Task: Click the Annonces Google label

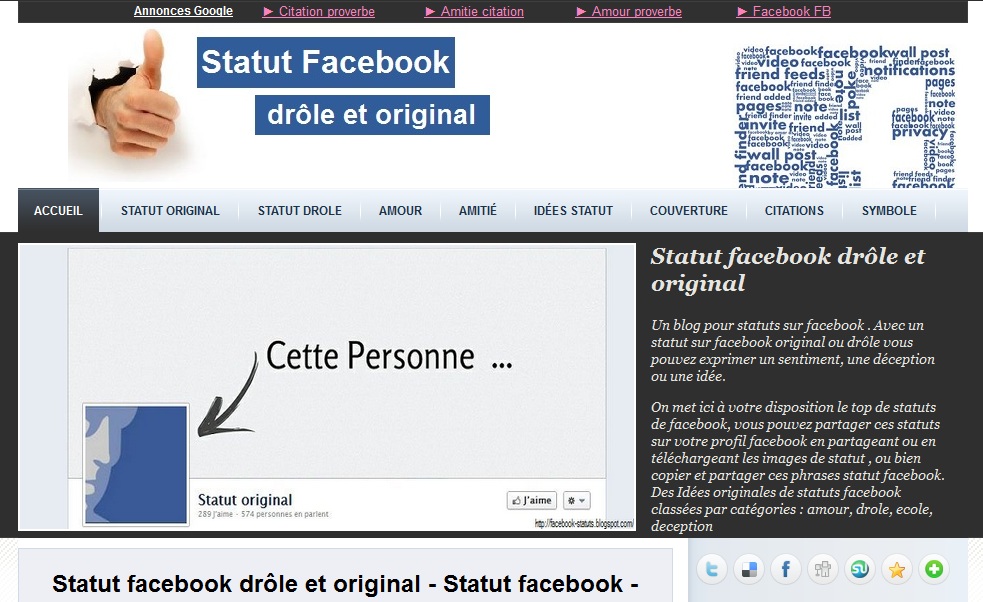Action: pos(183,11)
